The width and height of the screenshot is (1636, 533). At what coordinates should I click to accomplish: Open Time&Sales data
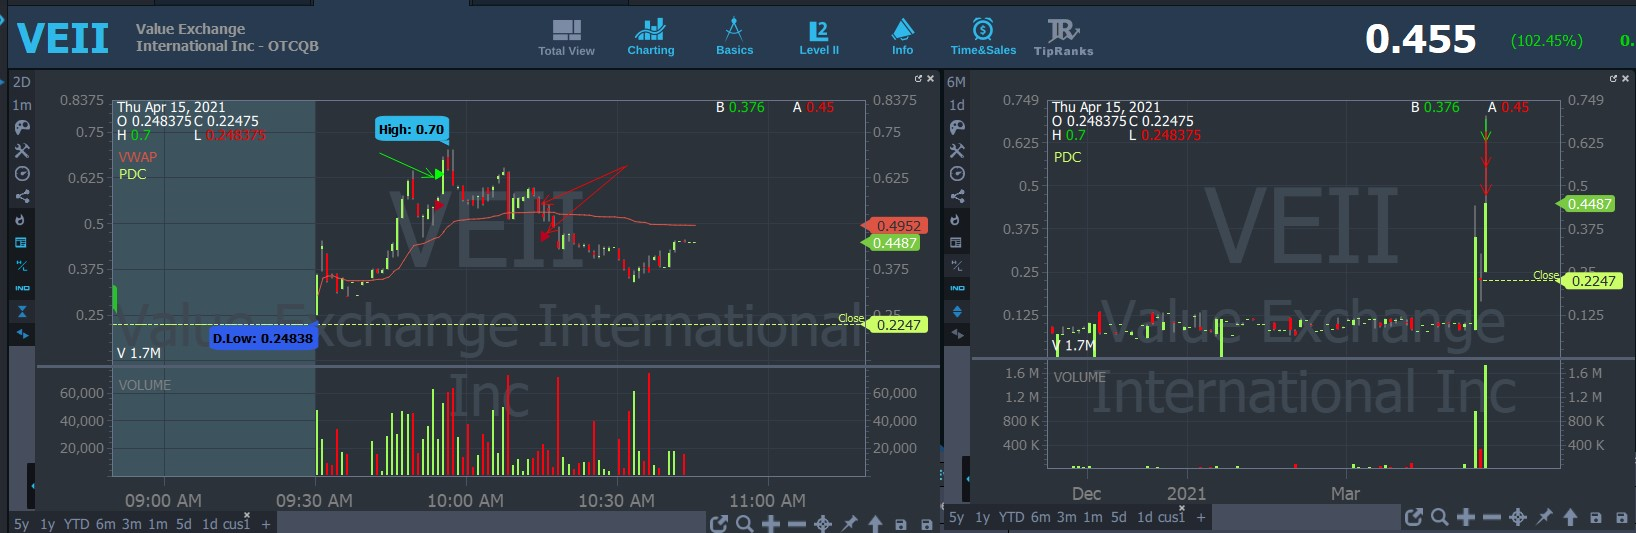tap(983, 37)
